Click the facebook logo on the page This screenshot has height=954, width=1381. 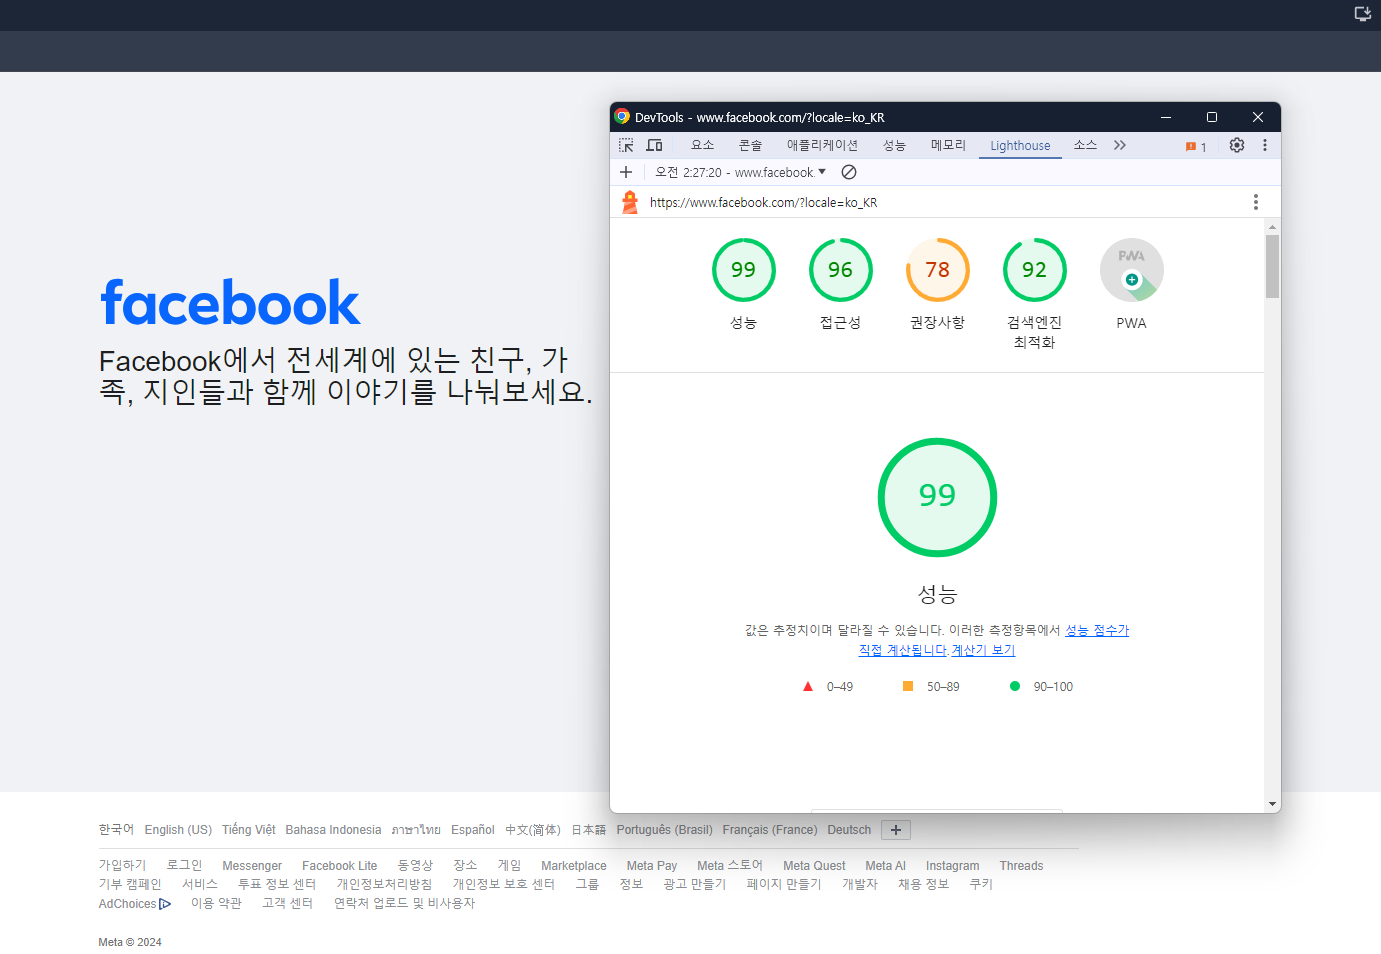click(x=230, y=302)
